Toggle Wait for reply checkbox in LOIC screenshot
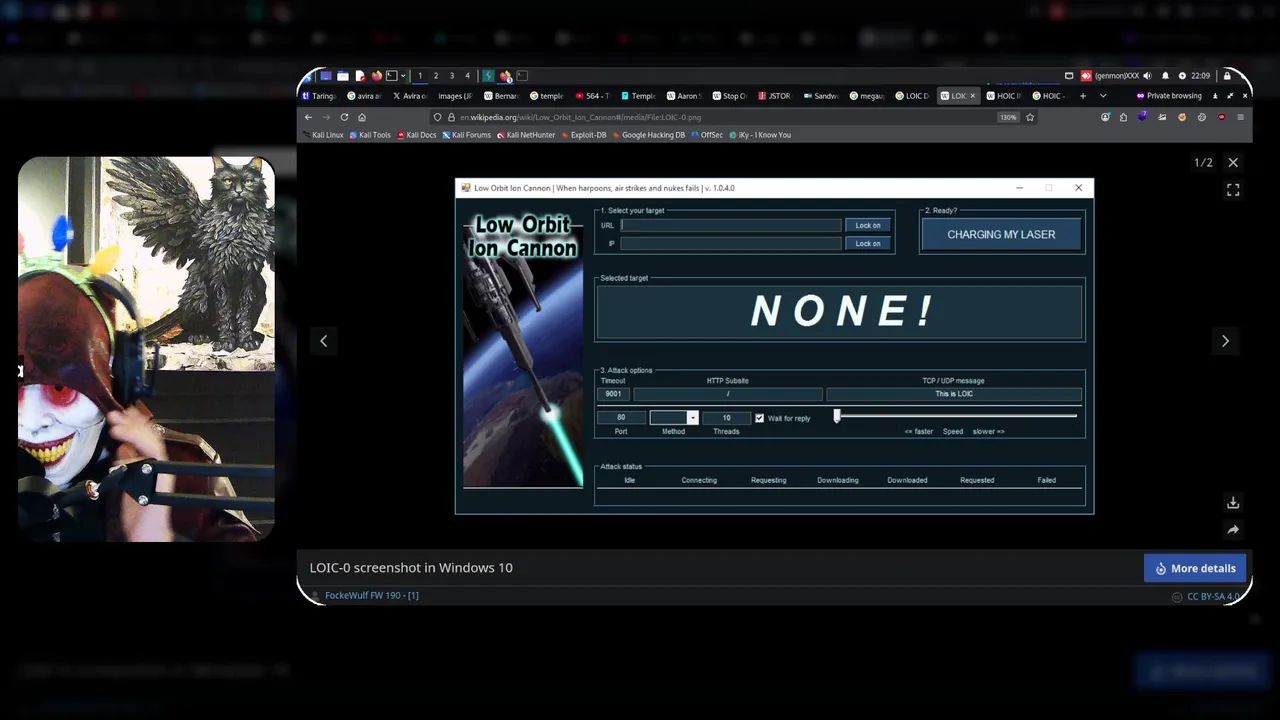1280x720 pixels. coord(759,418)
